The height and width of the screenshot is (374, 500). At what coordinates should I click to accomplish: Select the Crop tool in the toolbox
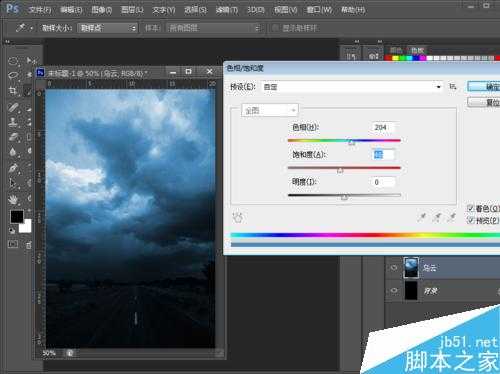pyautogui.click(x=13, y=91)
